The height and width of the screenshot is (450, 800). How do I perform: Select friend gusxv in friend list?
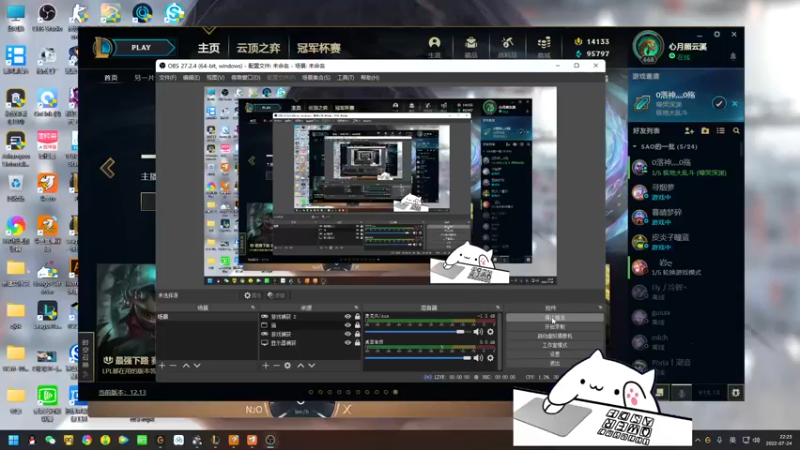(685, 317)
